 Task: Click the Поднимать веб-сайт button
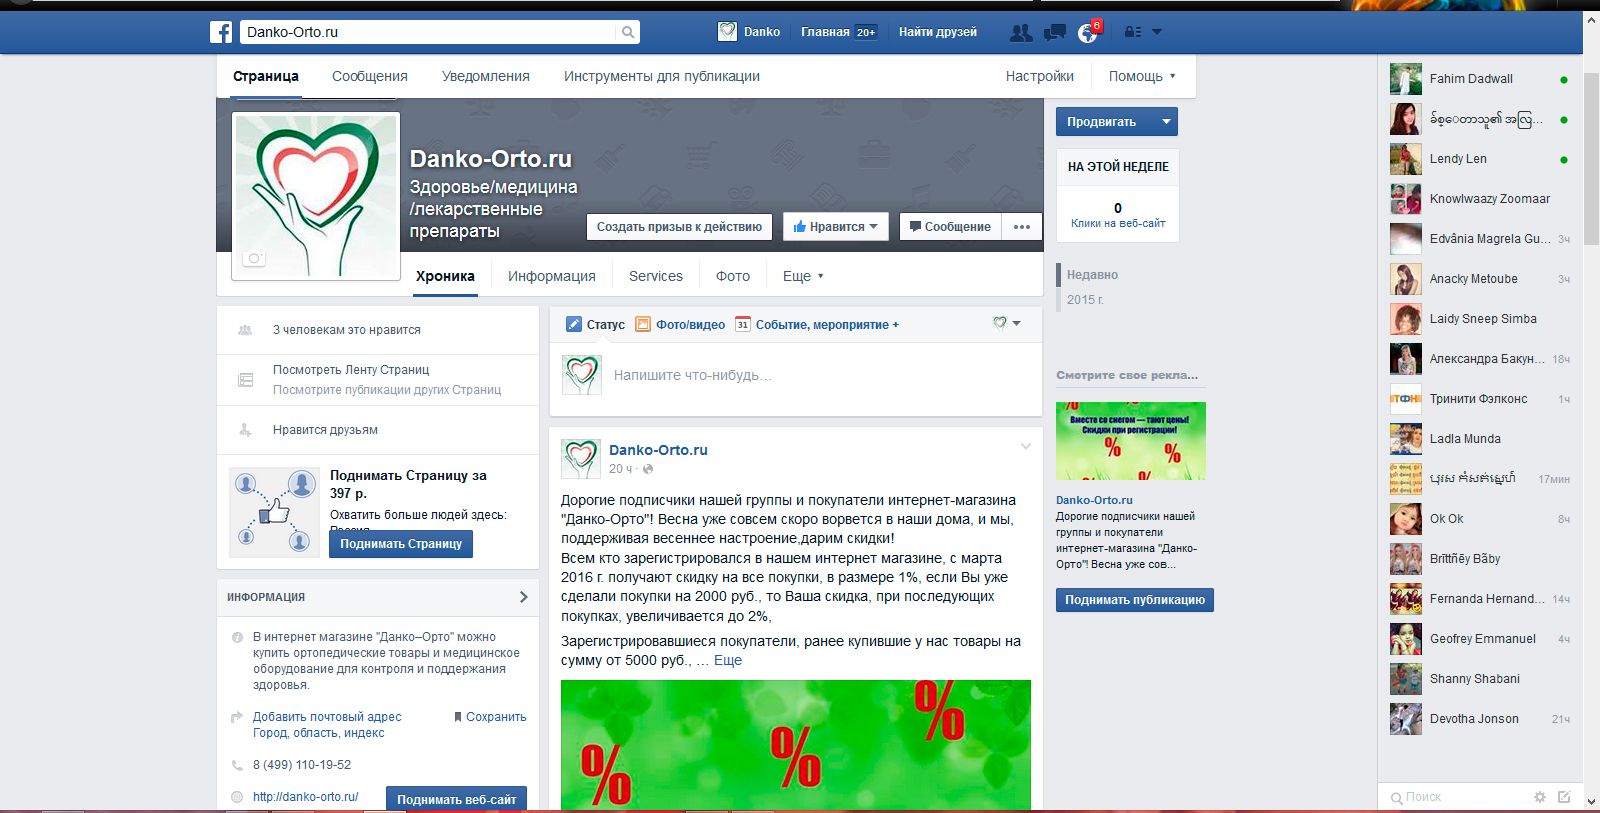tap(457, 799)
